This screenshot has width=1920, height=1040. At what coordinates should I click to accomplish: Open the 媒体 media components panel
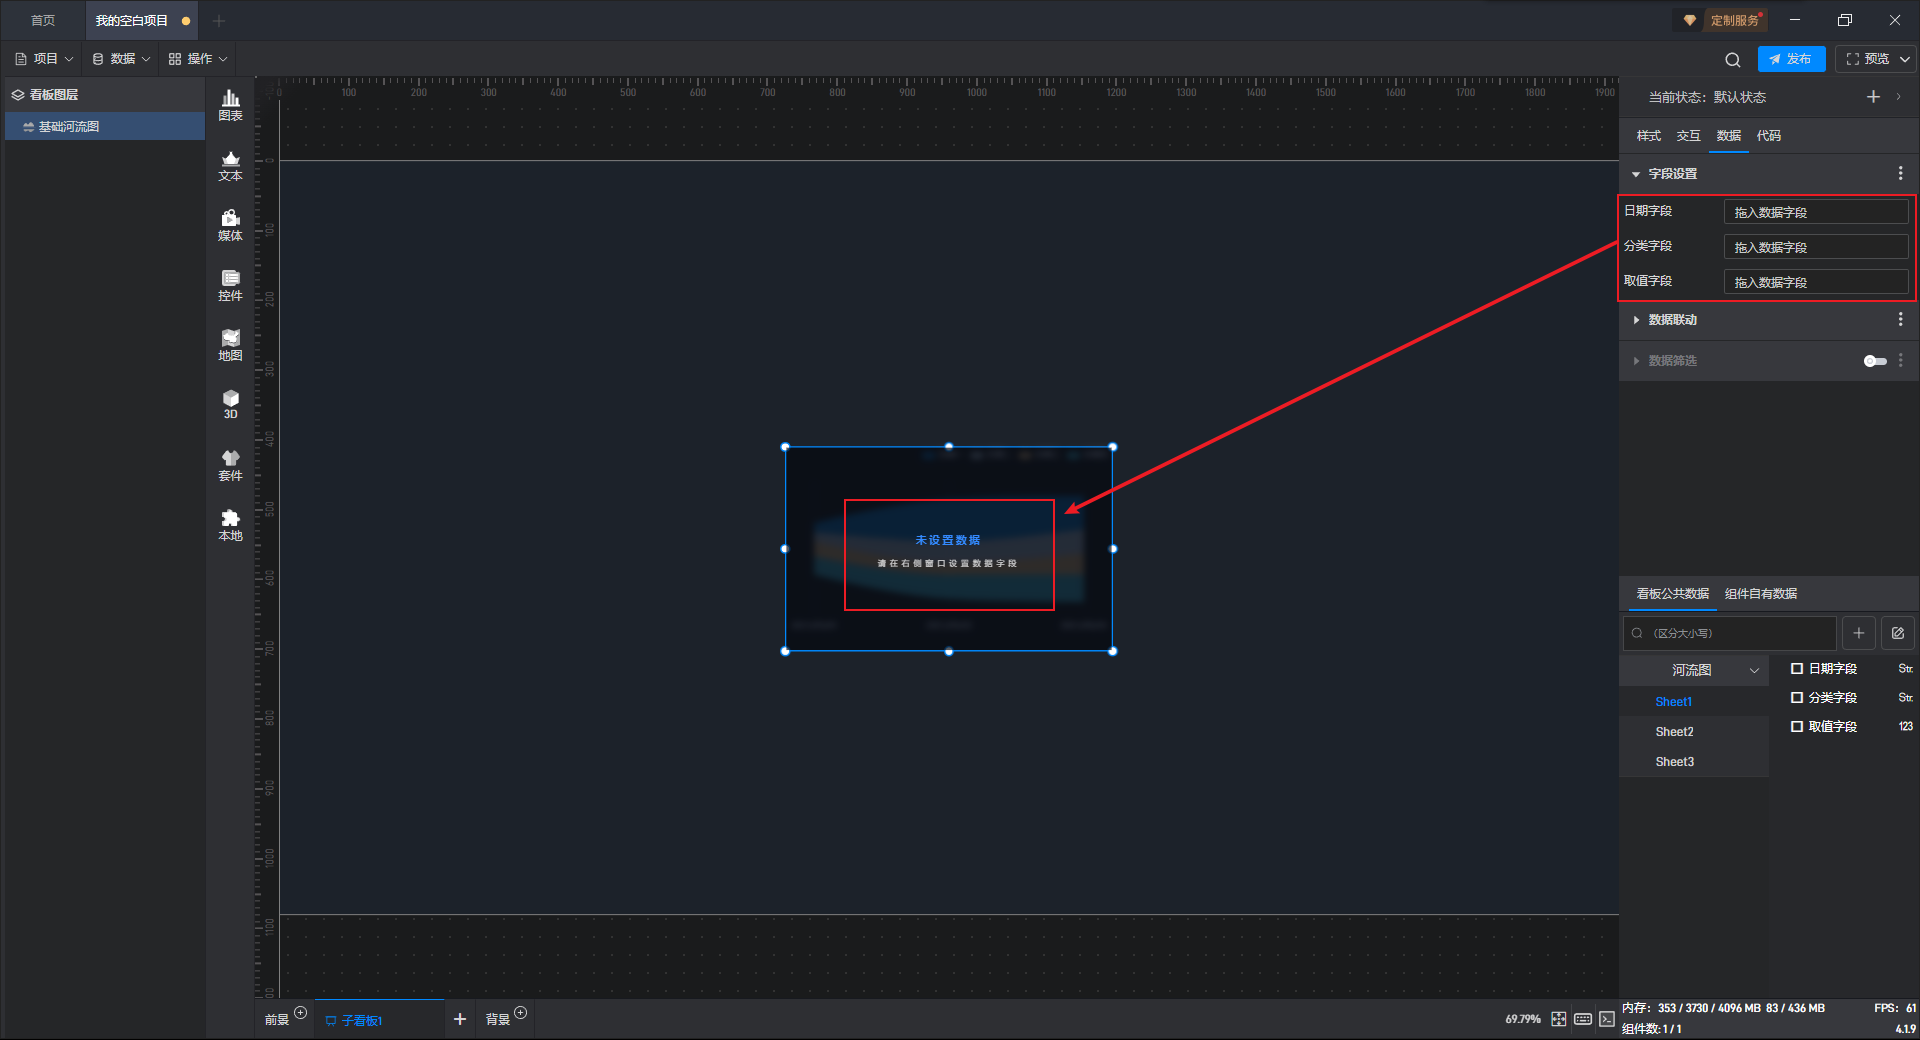coord(230,225)
